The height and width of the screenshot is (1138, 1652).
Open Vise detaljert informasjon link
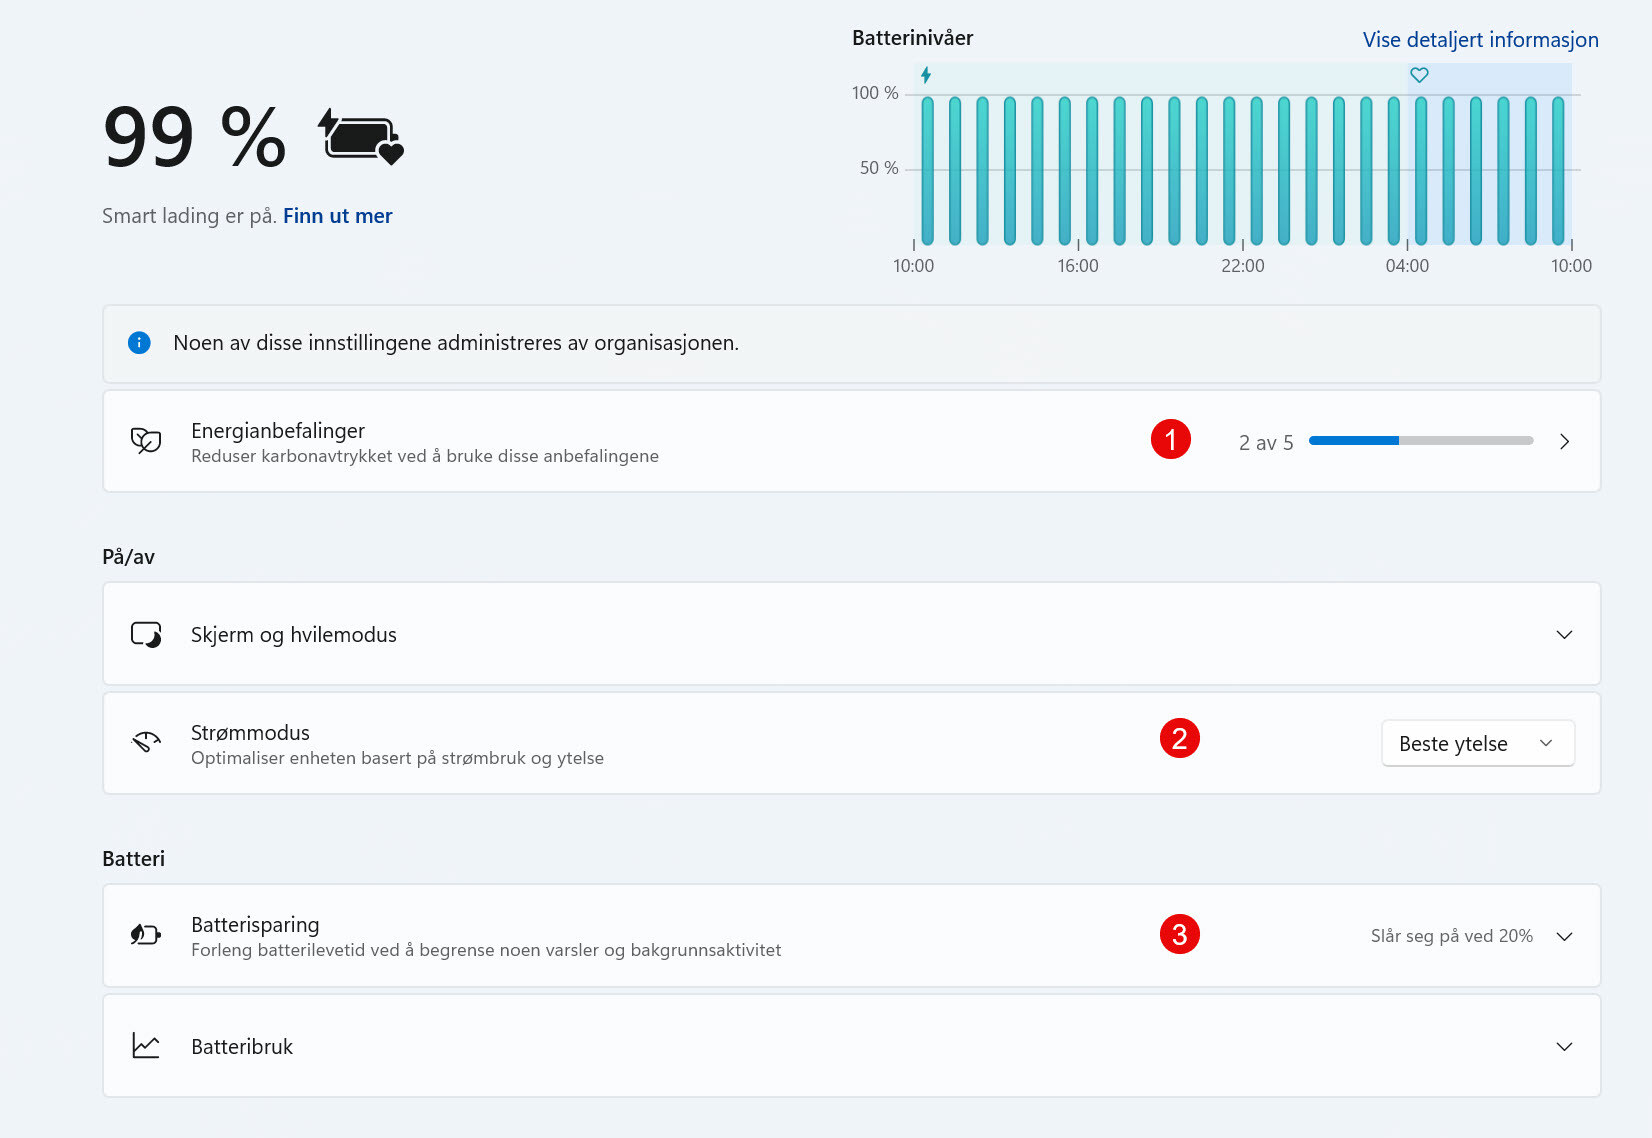point(1480,40)
